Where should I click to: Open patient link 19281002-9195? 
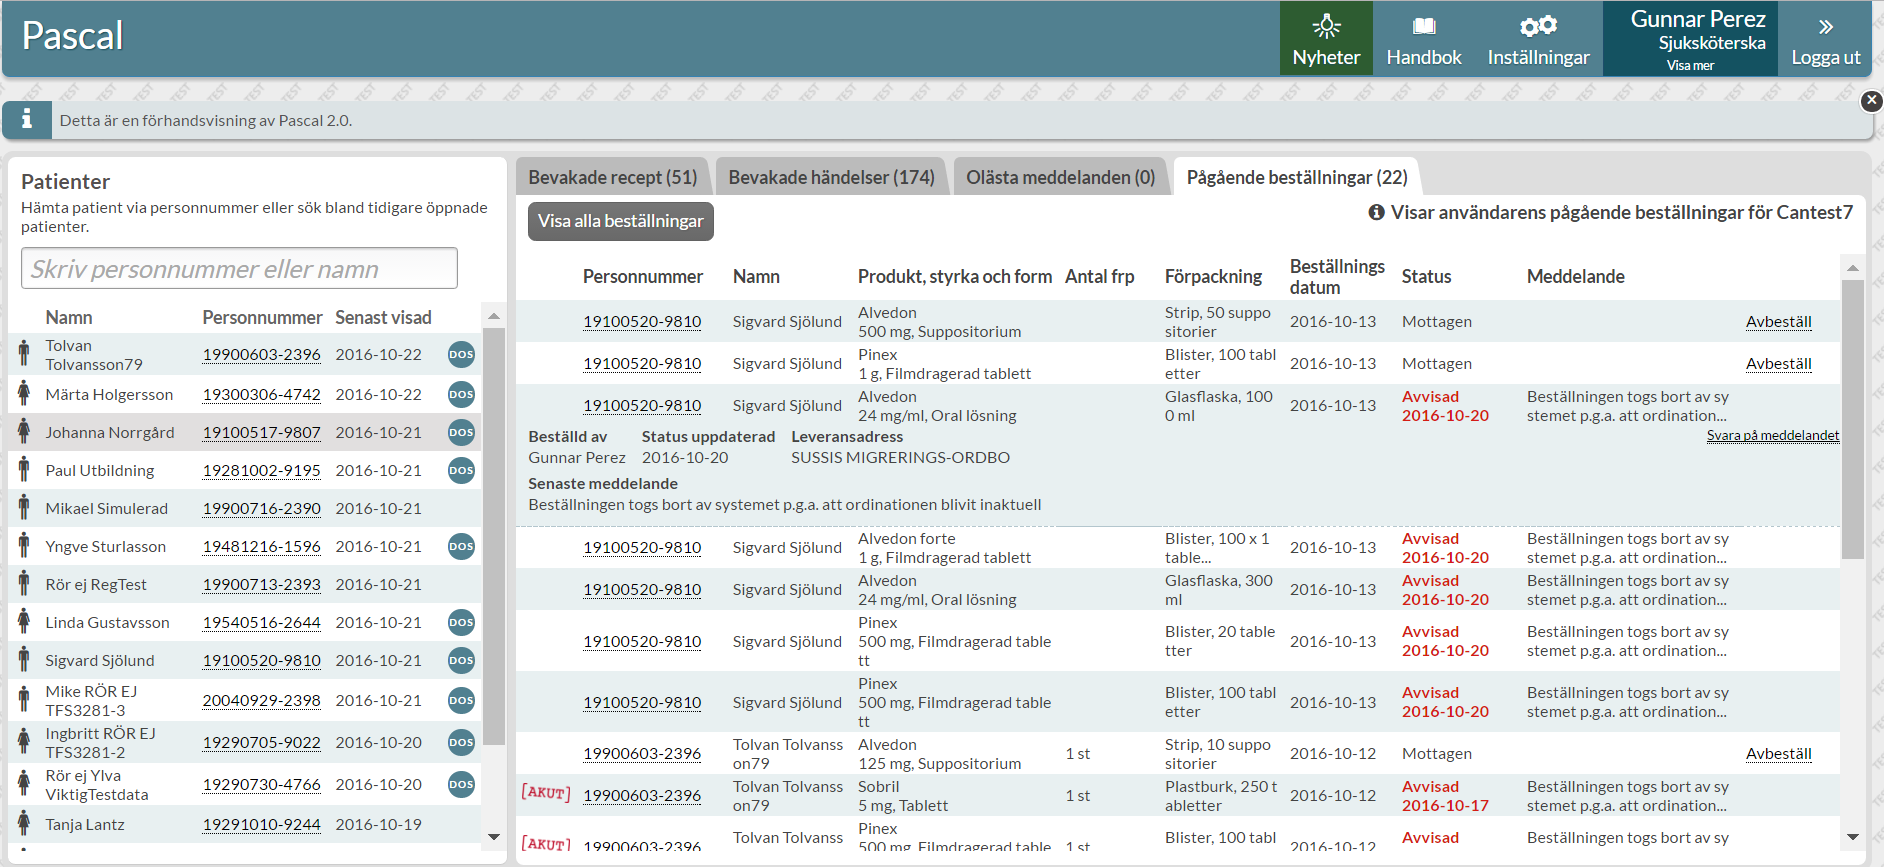261,471
